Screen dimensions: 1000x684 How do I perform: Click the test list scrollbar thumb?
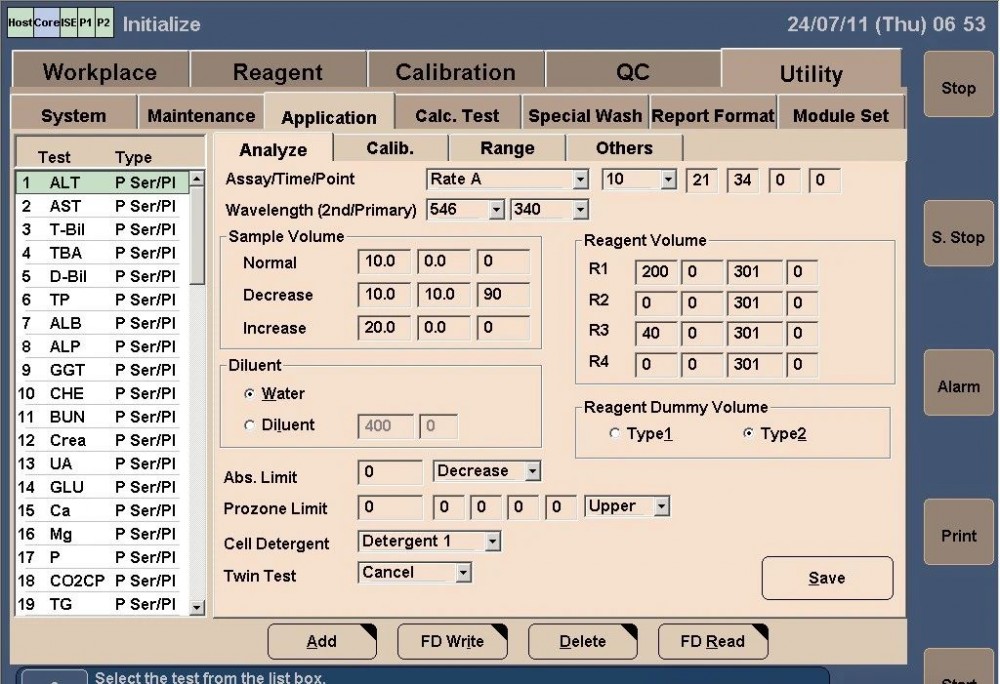tap(197, 236)
